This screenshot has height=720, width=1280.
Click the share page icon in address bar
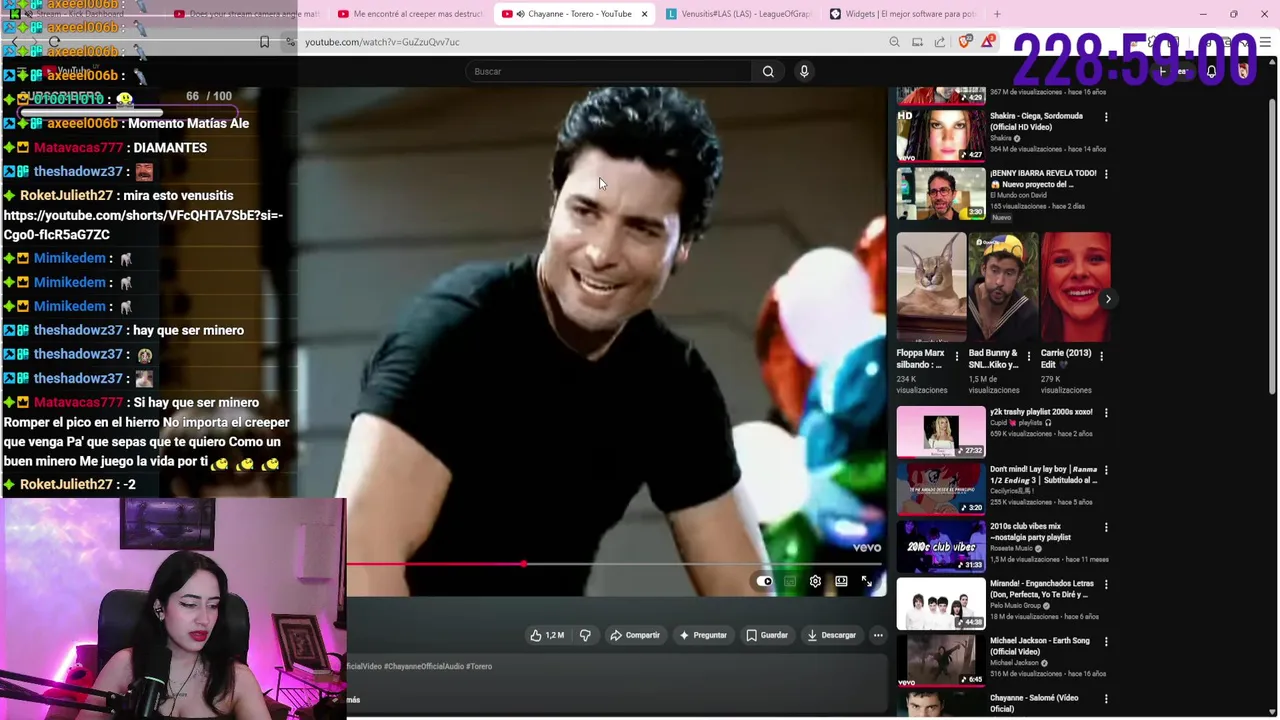[x=940, y=42]
